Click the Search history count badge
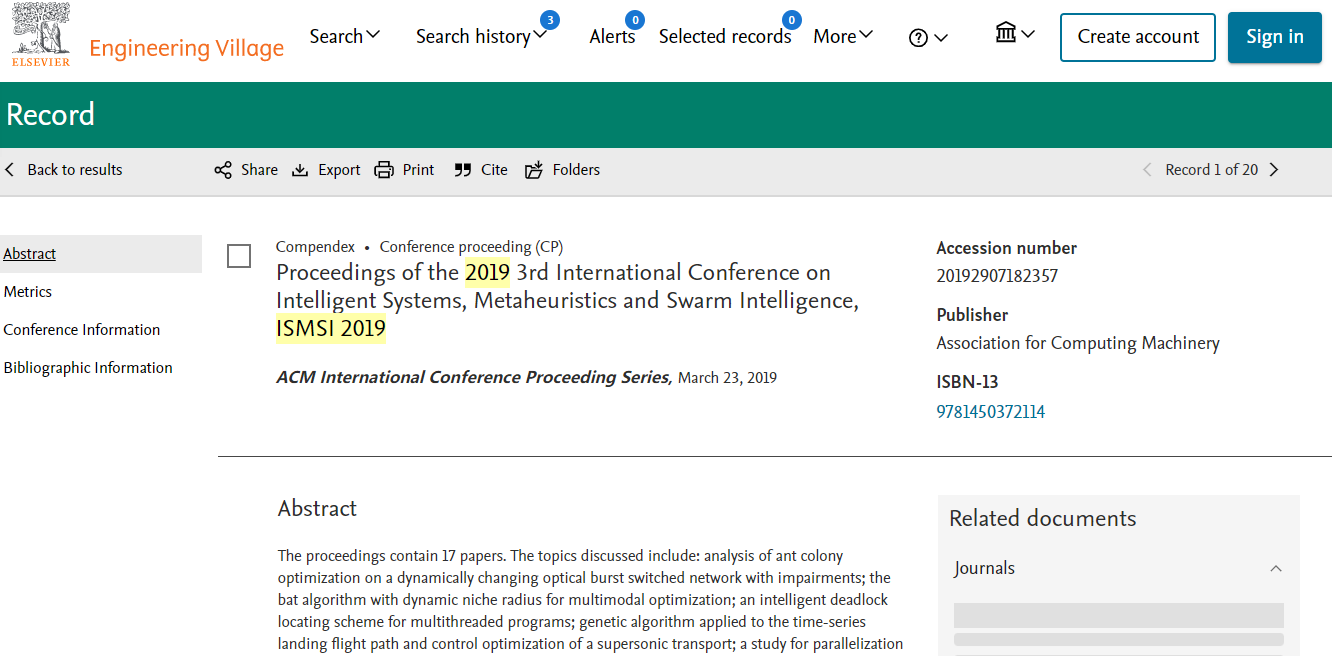The width and height of the screenshot is (1332, 656). (x=549, y=20)
